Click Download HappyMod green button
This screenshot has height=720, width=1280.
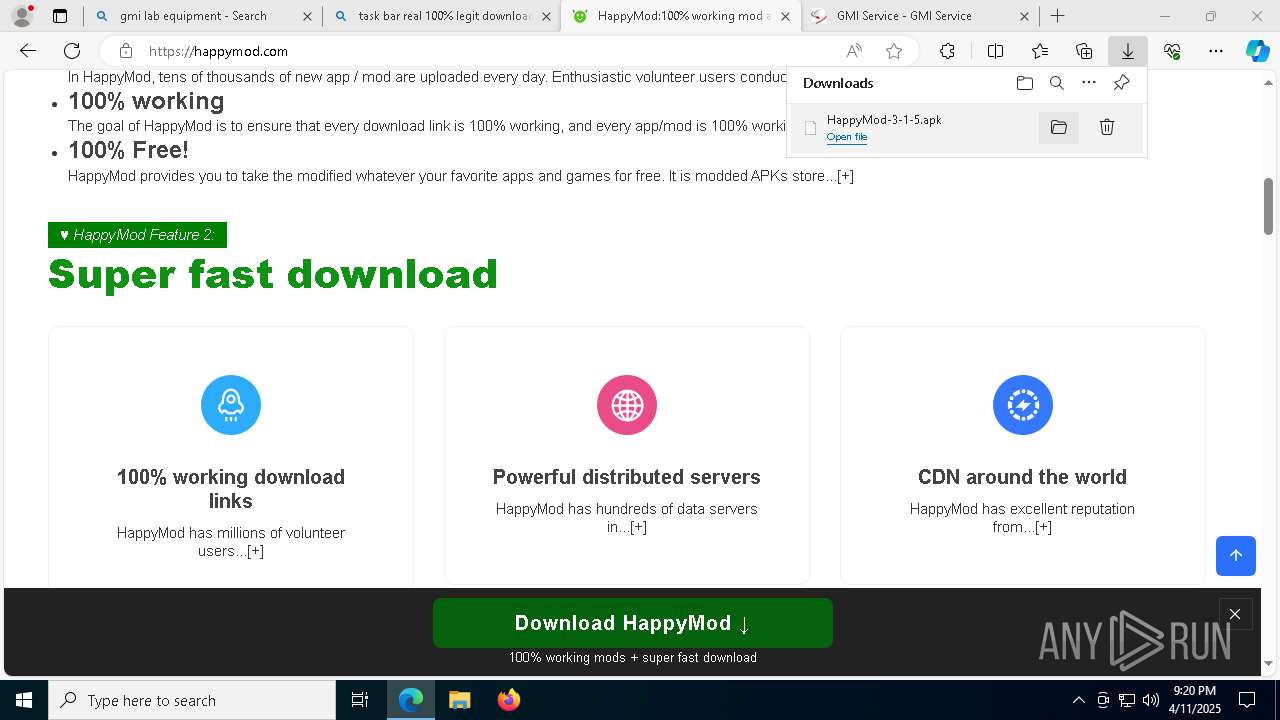click(633, 623)
